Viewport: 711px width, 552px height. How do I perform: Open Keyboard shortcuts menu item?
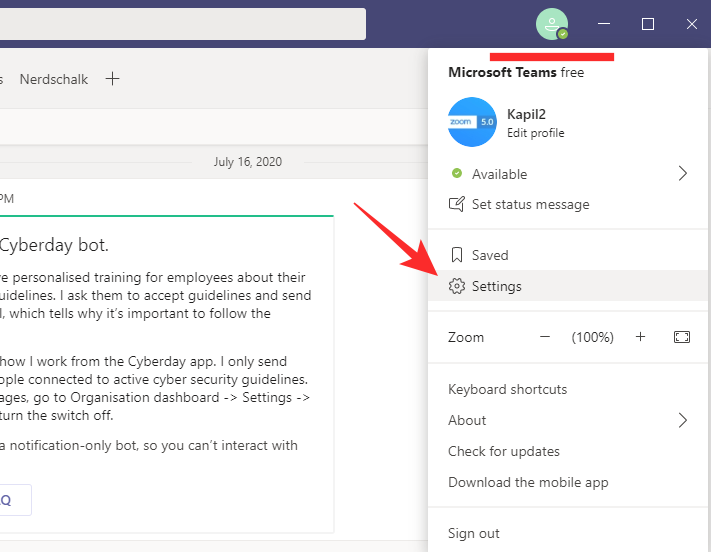(x=507, y=389)
